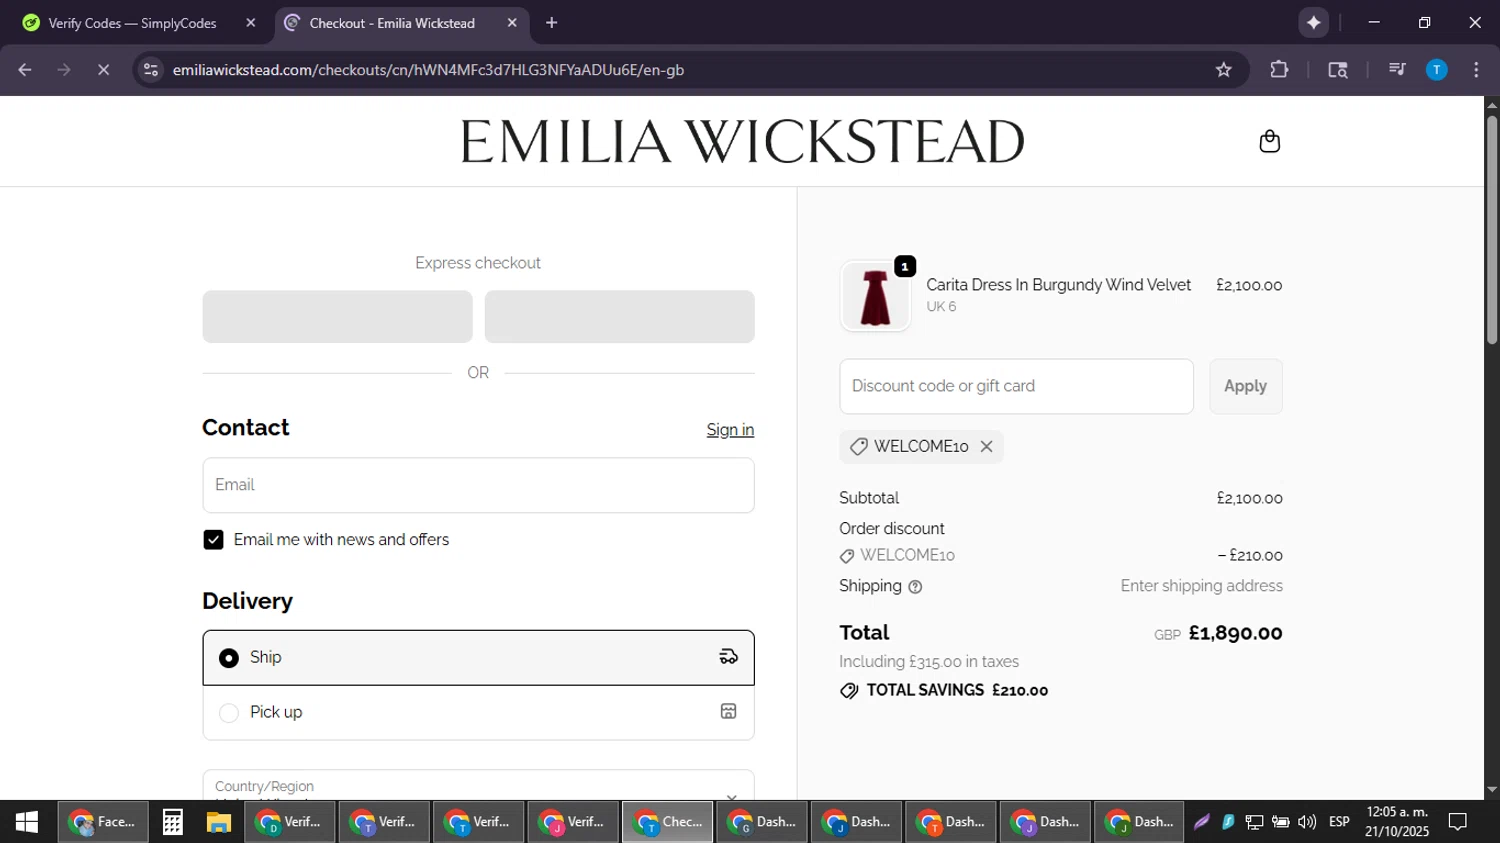
Task: Click the forward navigation arrow
Action: pyautogui.click(x=64, y=70)
